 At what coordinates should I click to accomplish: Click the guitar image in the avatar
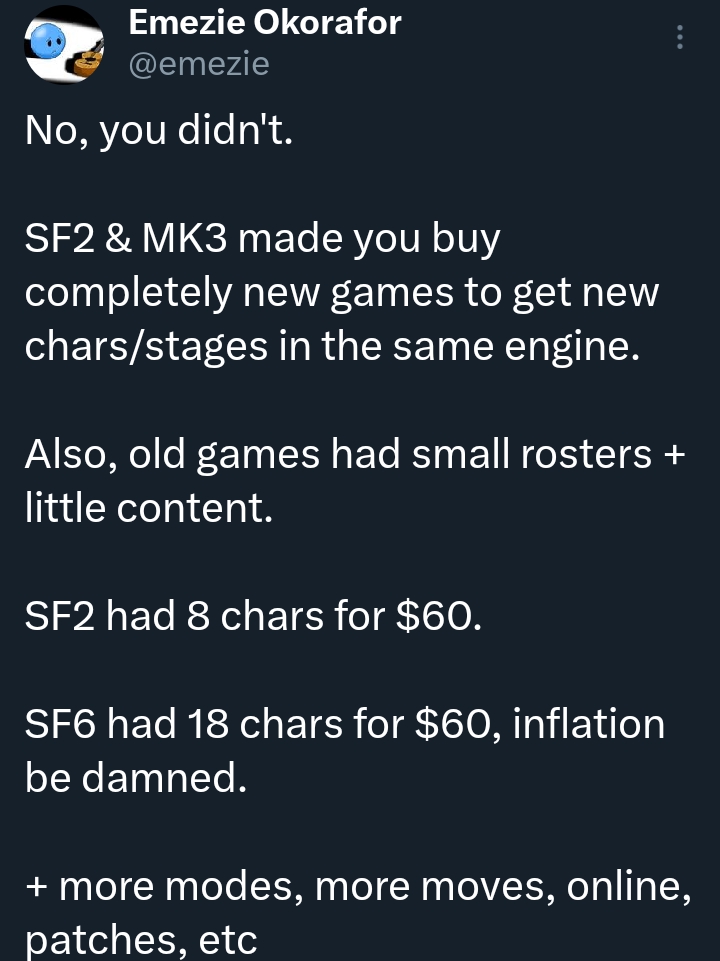tap(90, 62)
